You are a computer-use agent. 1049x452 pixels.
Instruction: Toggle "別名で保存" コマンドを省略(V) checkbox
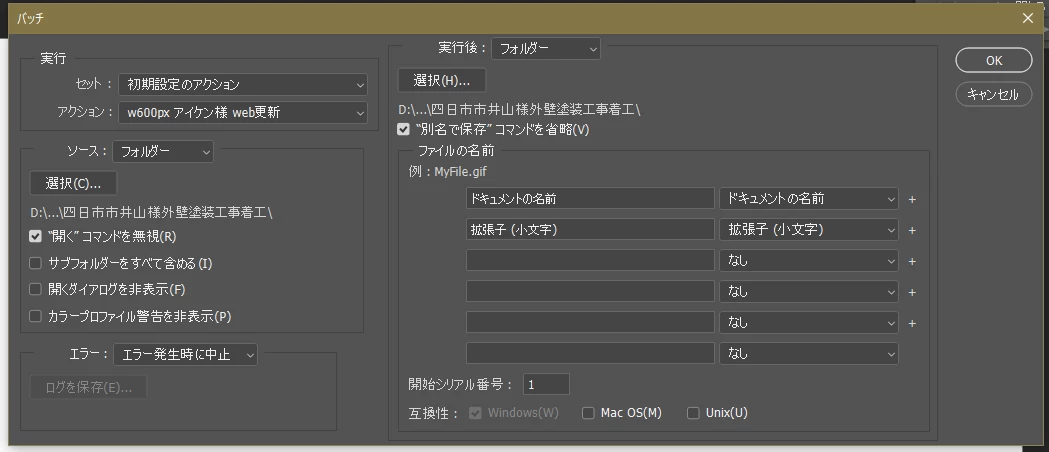(x=403, y=129)
